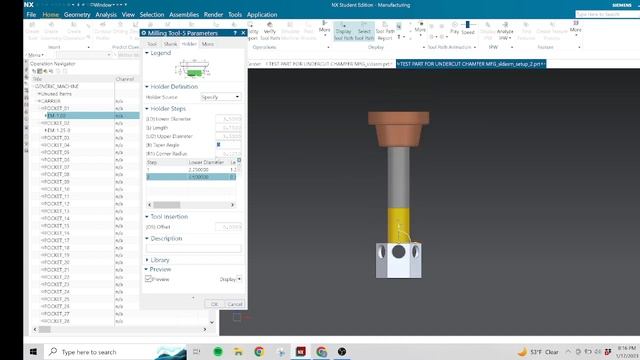Screen dimensions: 640x360
Task: Open the Holder Source dropdown
Action: point(220,97)
